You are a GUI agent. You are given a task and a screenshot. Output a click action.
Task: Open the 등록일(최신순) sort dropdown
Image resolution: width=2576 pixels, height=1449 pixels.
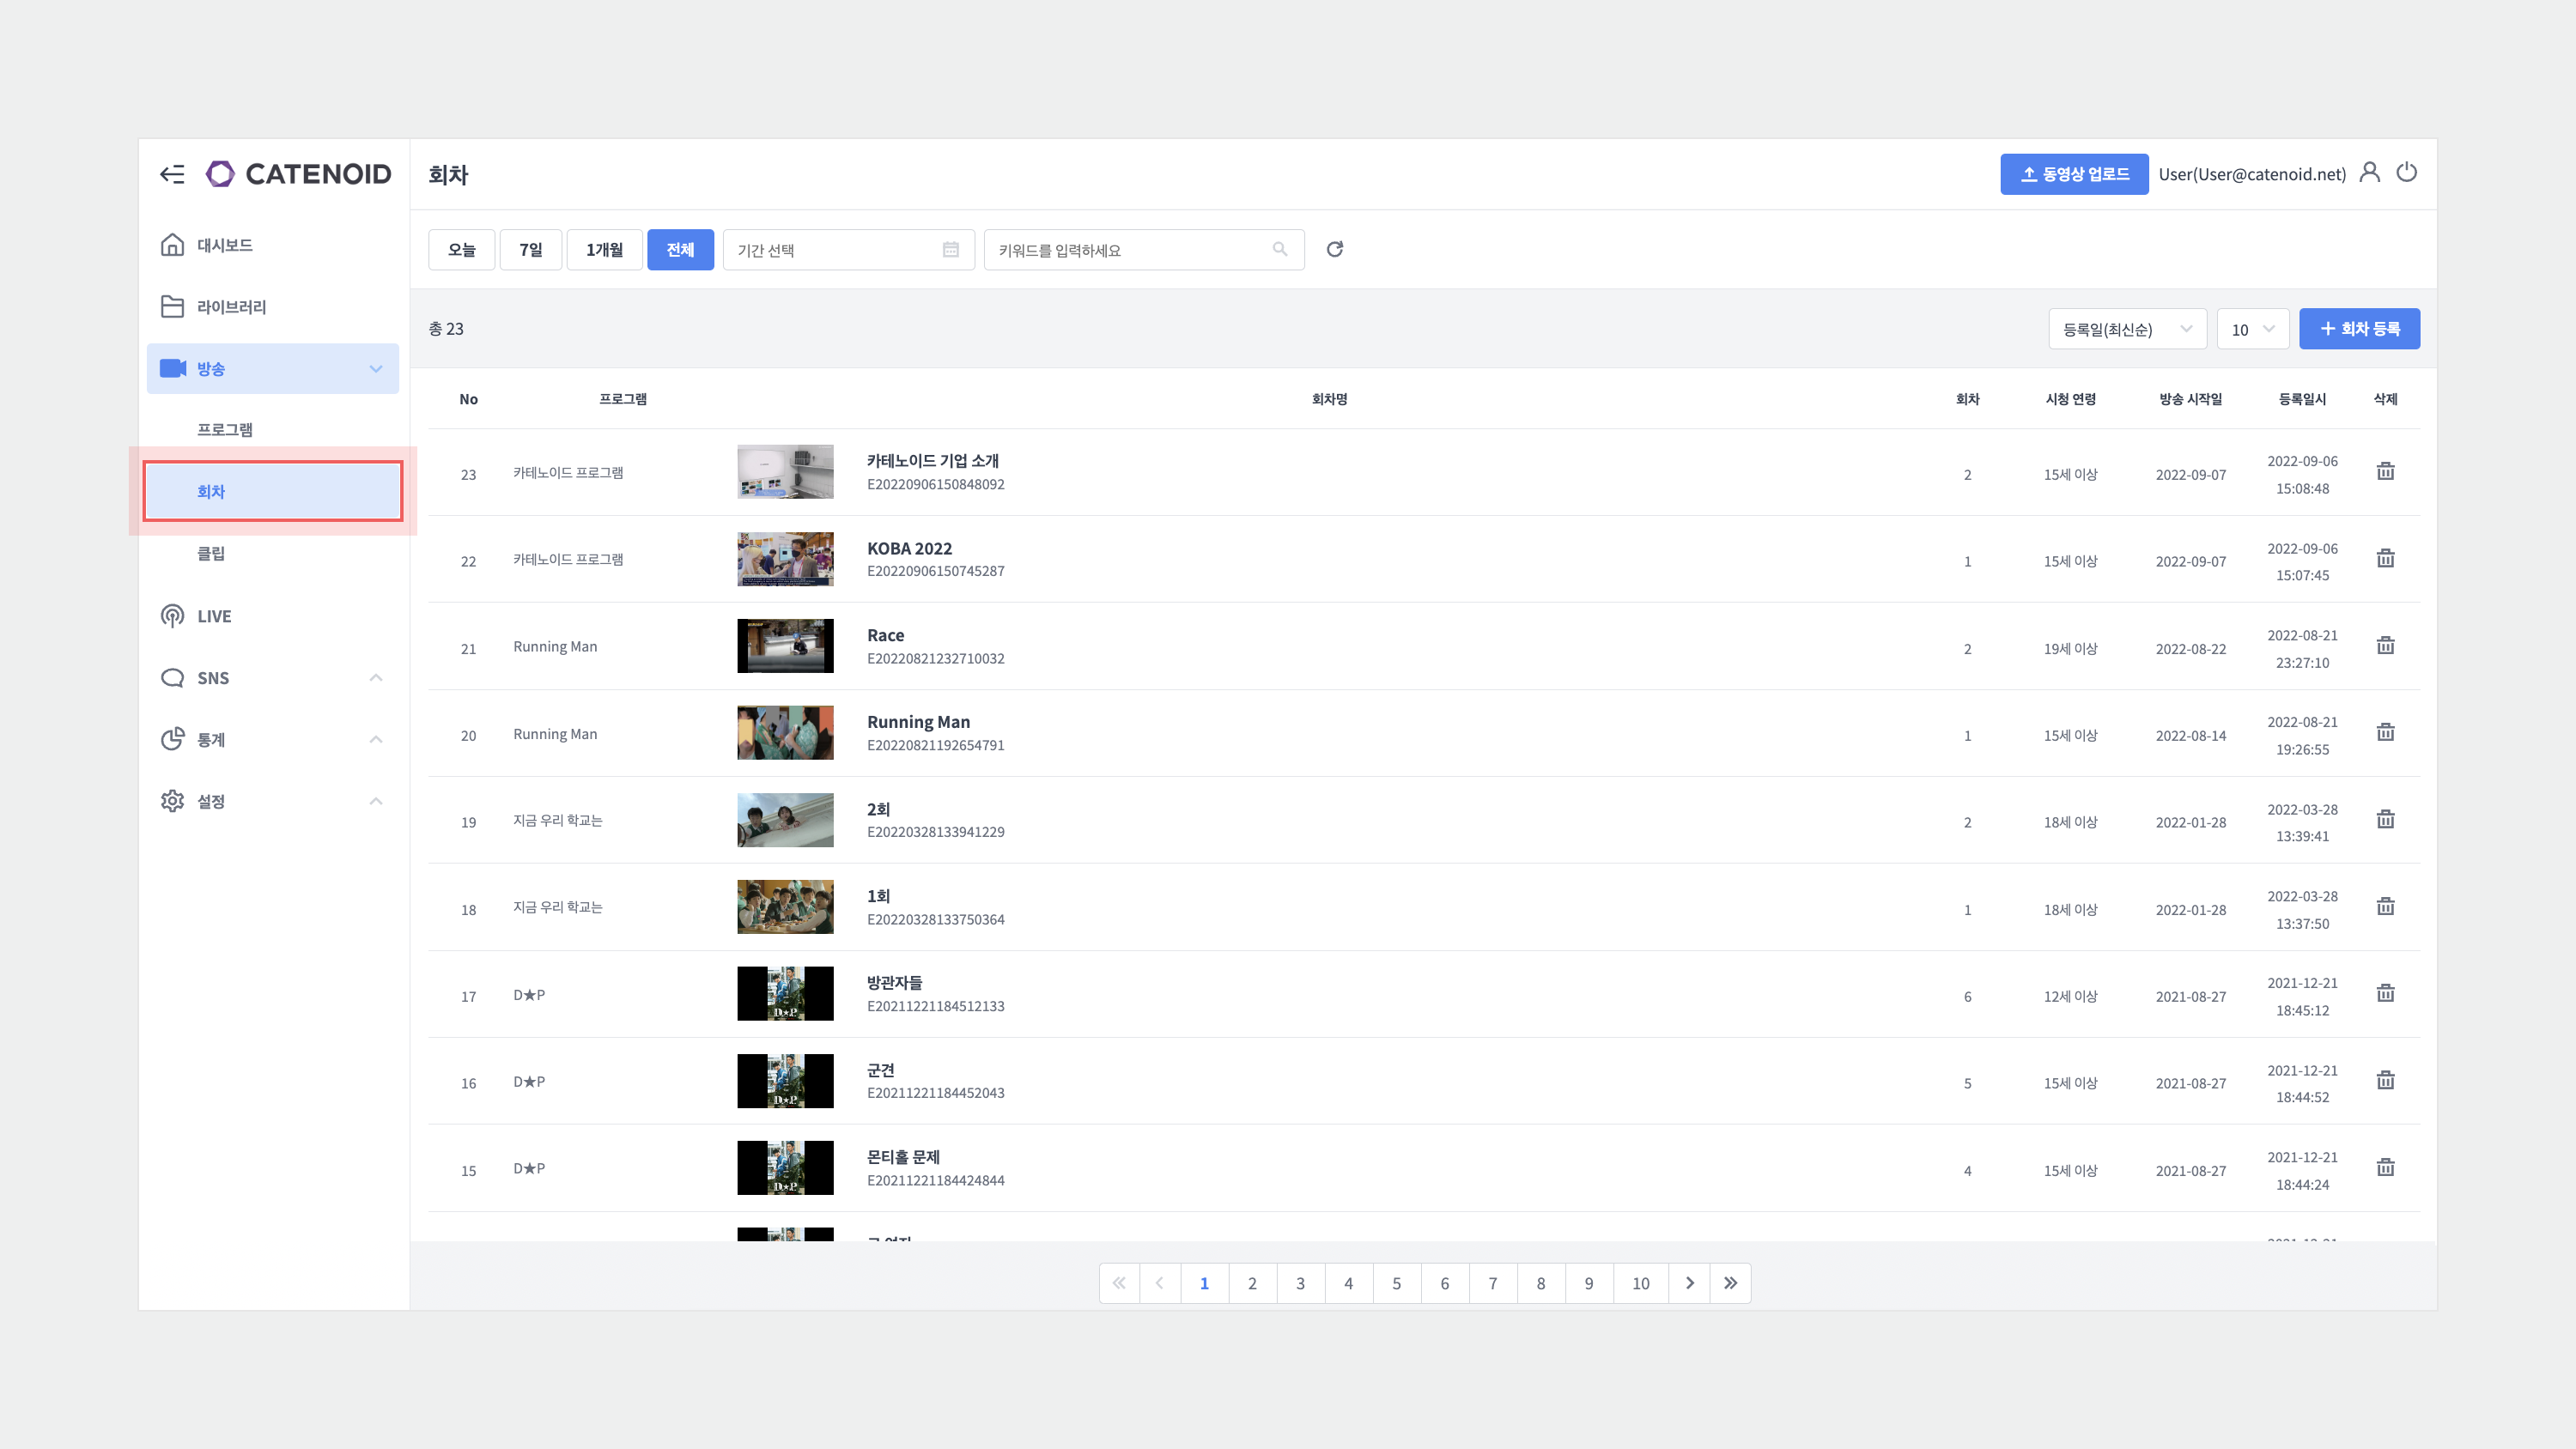click(2127, 329)
